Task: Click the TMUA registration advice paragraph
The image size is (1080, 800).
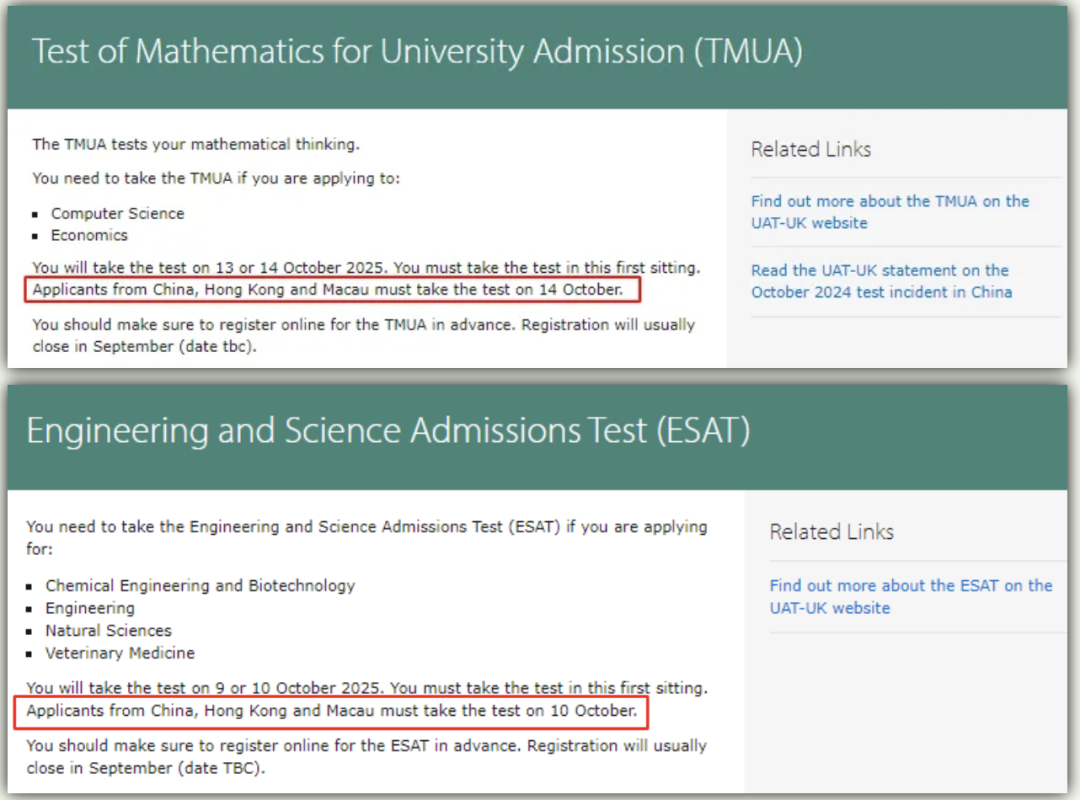Action: [x=364, y=336]
